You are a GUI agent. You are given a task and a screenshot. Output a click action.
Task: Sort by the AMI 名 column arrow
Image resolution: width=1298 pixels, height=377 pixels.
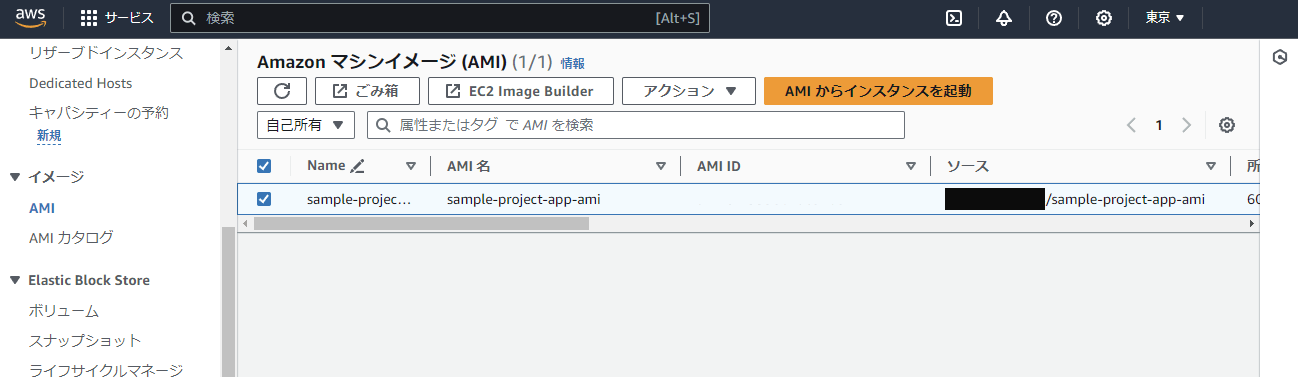(x=661, y=166)
